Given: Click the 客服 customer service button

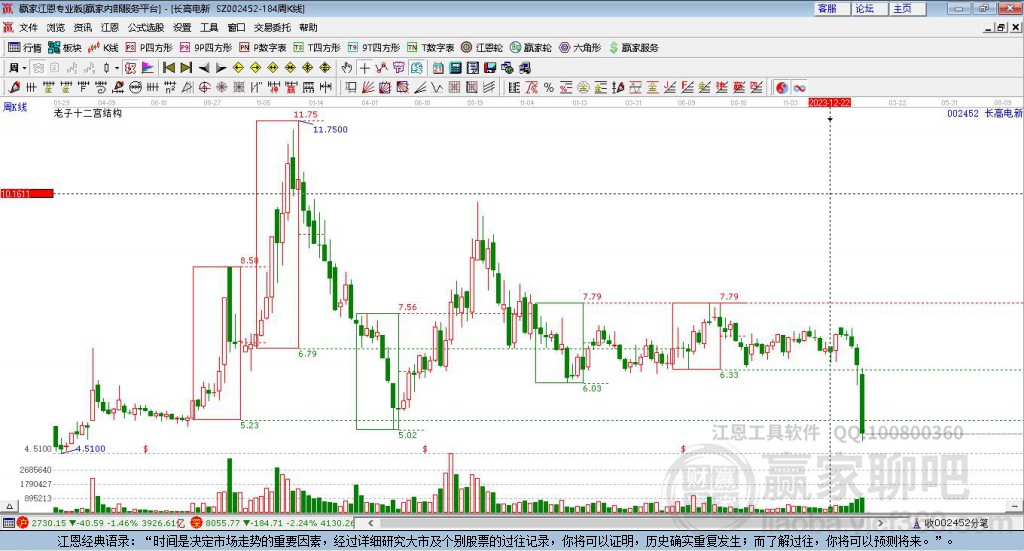Looking at the screenshot, I should click(832, 8).
